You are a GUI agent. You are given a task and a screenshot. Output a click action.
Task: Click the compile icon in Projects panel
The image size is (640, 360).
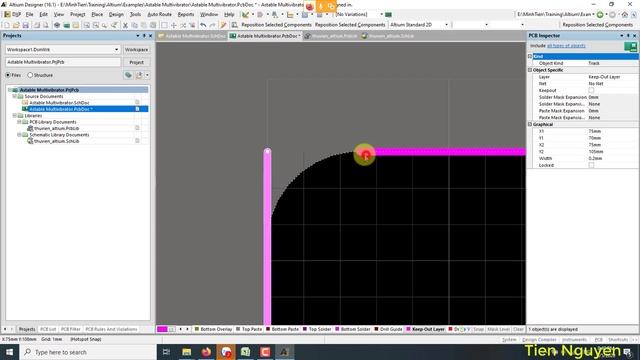(128, 75)
